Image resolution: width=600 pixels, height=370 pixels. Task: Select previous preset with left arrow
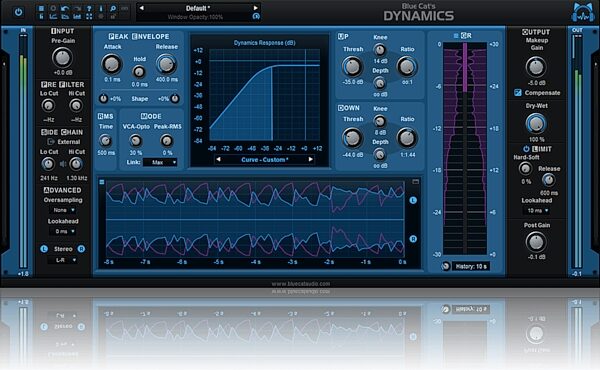click(142, 8)
